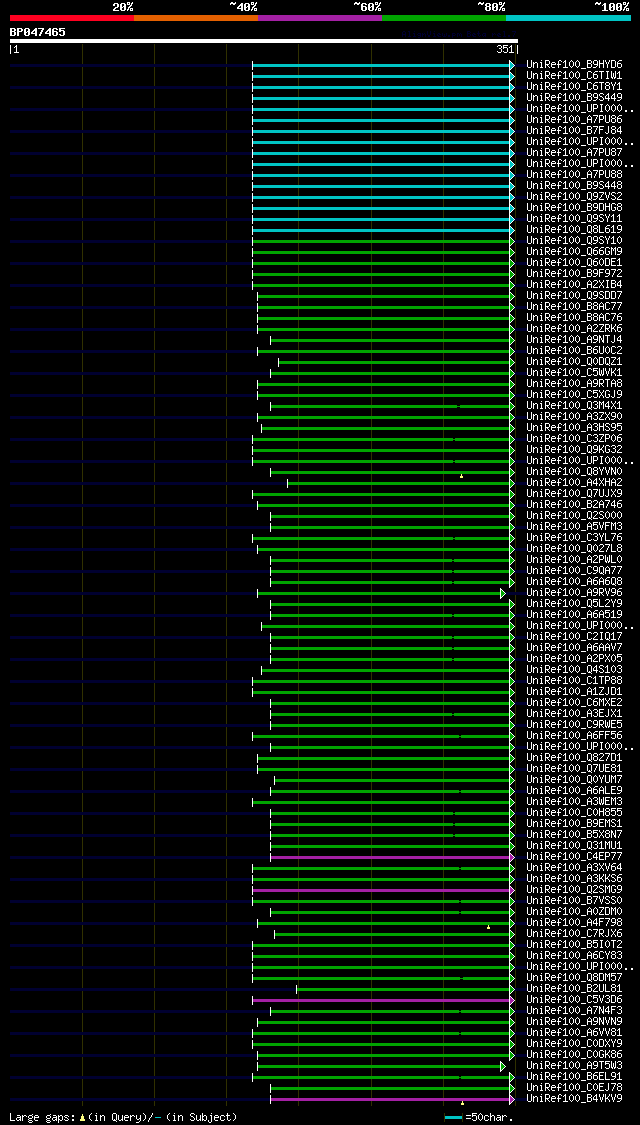Select hit label UniRef100_A9NTJ4
The height and width of the screenshot is (1125, 640).
point(574,339)
